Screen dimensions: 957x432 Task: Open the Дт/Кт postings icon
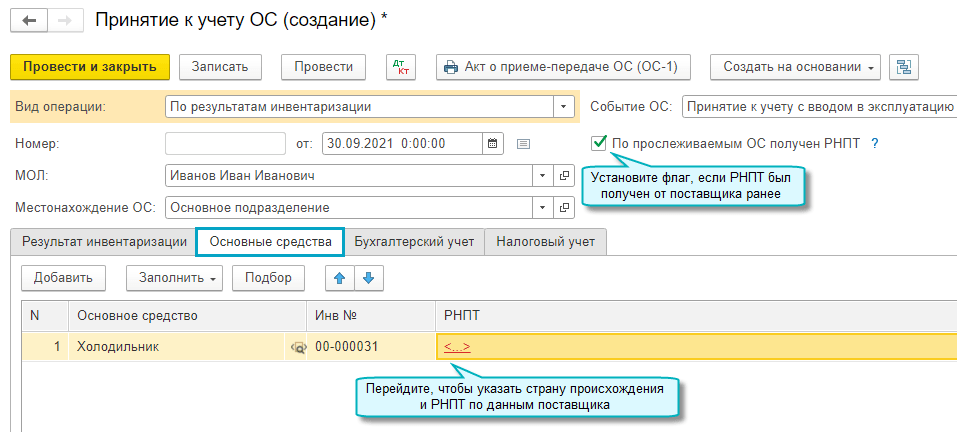400,67
